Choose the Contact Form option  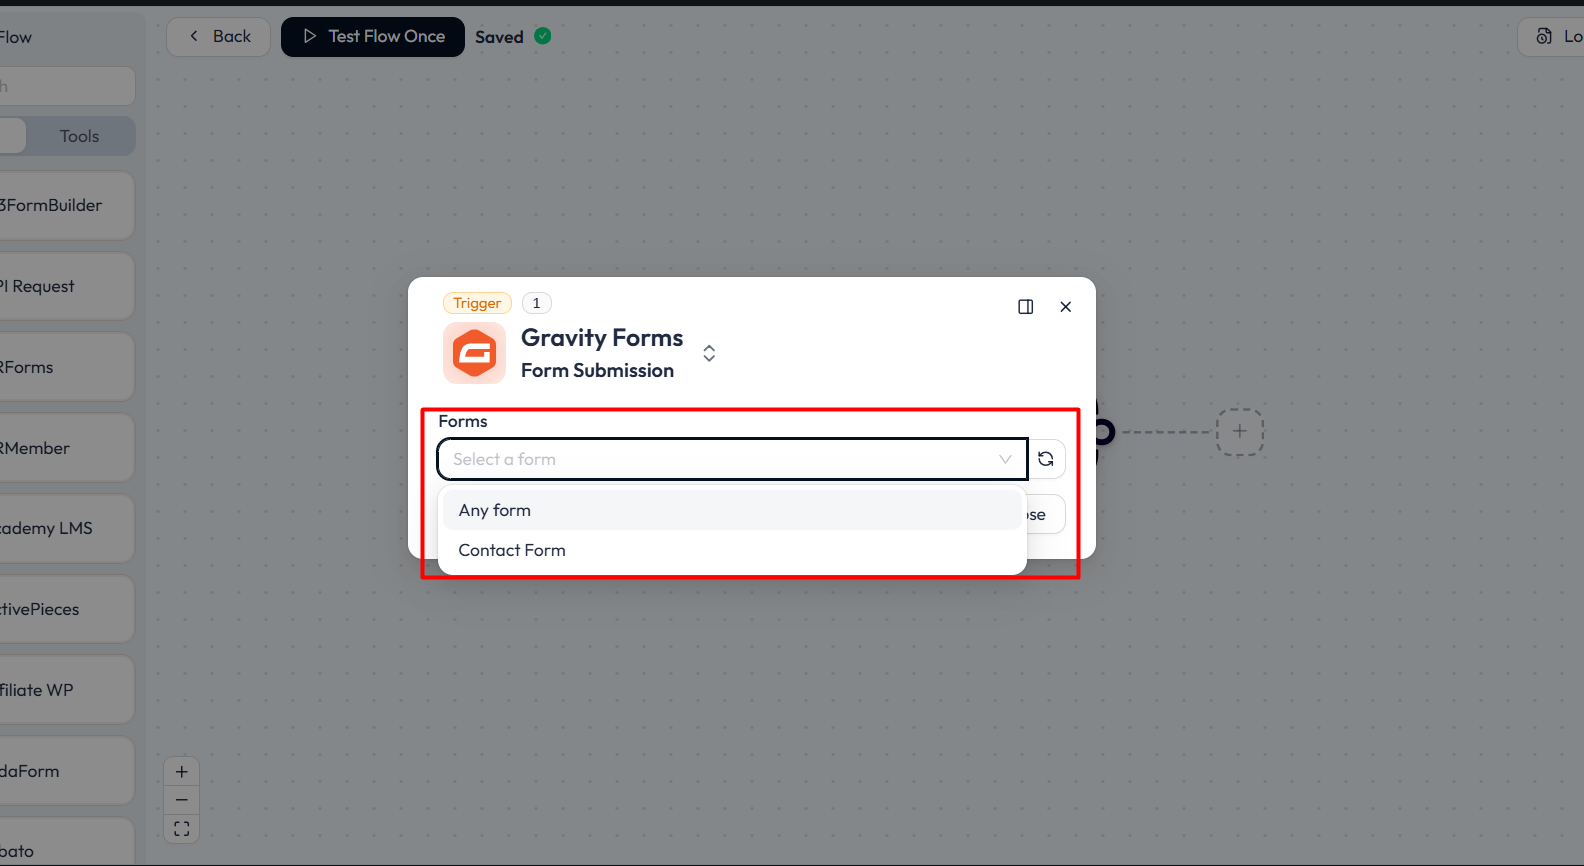click(x=732, y=550)
